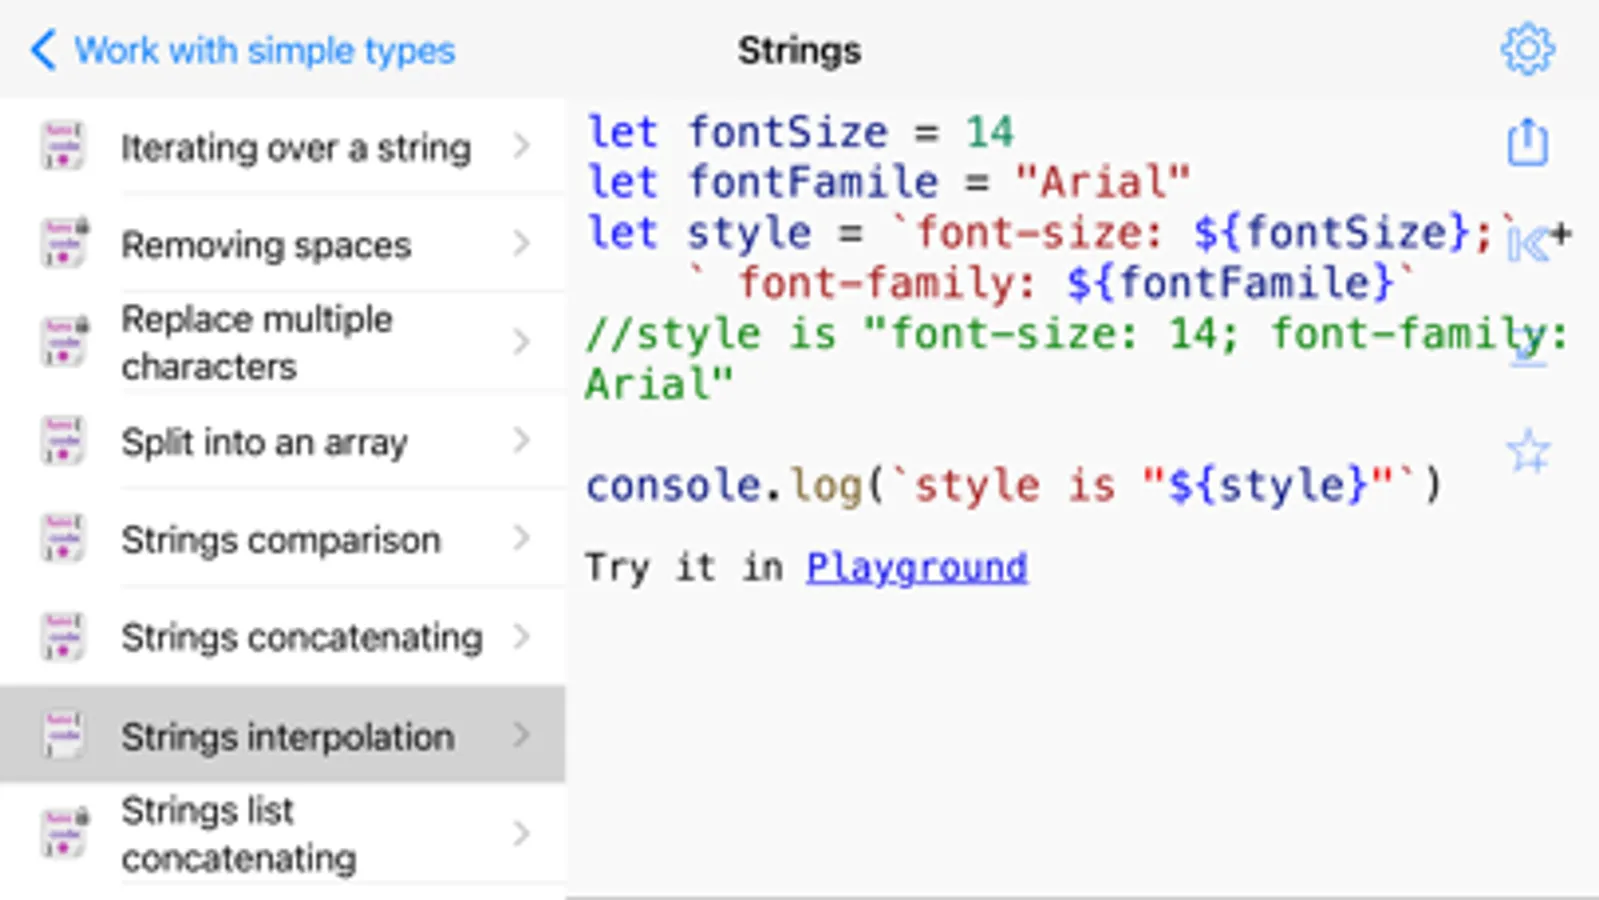This screenshot has height=900, width=1599.
Task: Click the console.log code line
Action: pyautogui.click(x=1013, y=486)
